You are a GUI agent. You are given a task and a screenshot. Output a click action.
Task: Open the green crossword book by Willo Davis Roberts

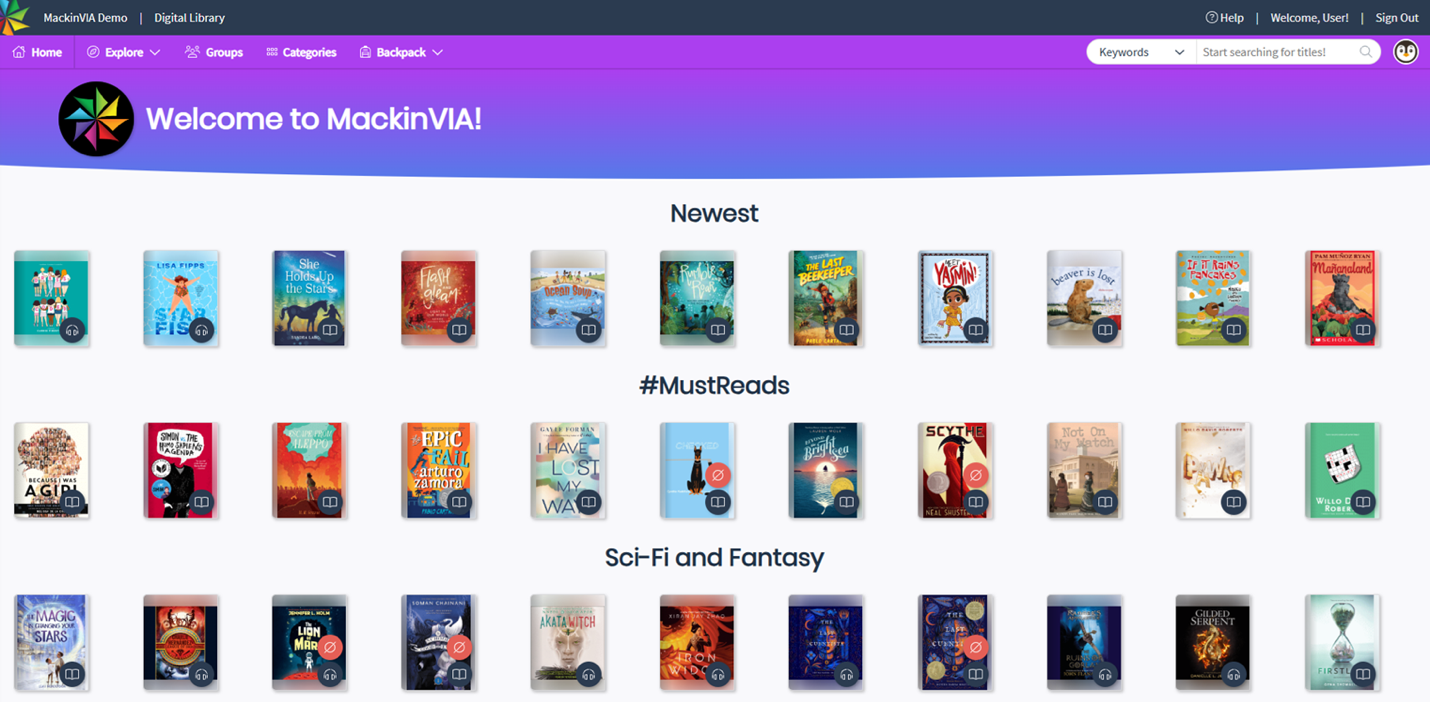[x=1343, y=470]
